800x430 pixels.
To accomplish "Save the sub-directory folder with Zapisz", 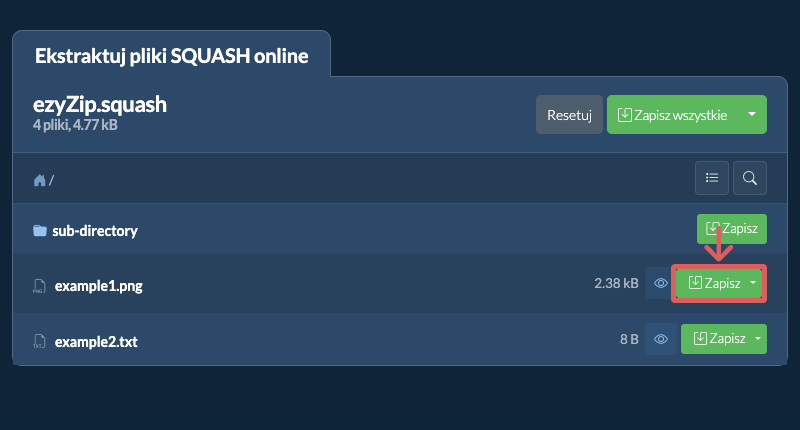I will tap(732, 229).
